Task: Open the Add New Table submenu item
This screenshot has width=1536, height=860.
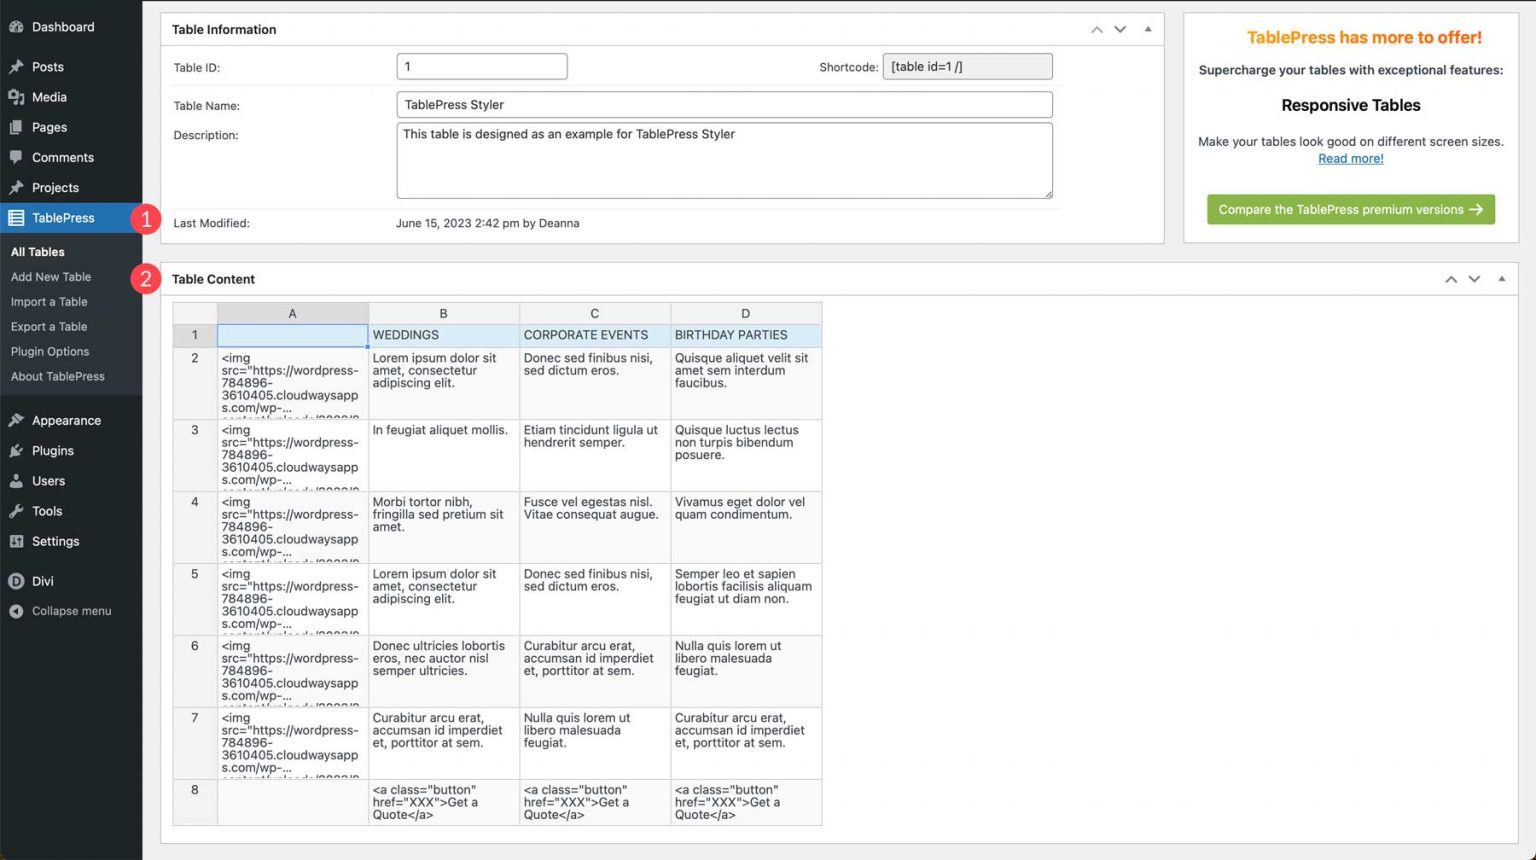Action: click(x=51, y=277)
